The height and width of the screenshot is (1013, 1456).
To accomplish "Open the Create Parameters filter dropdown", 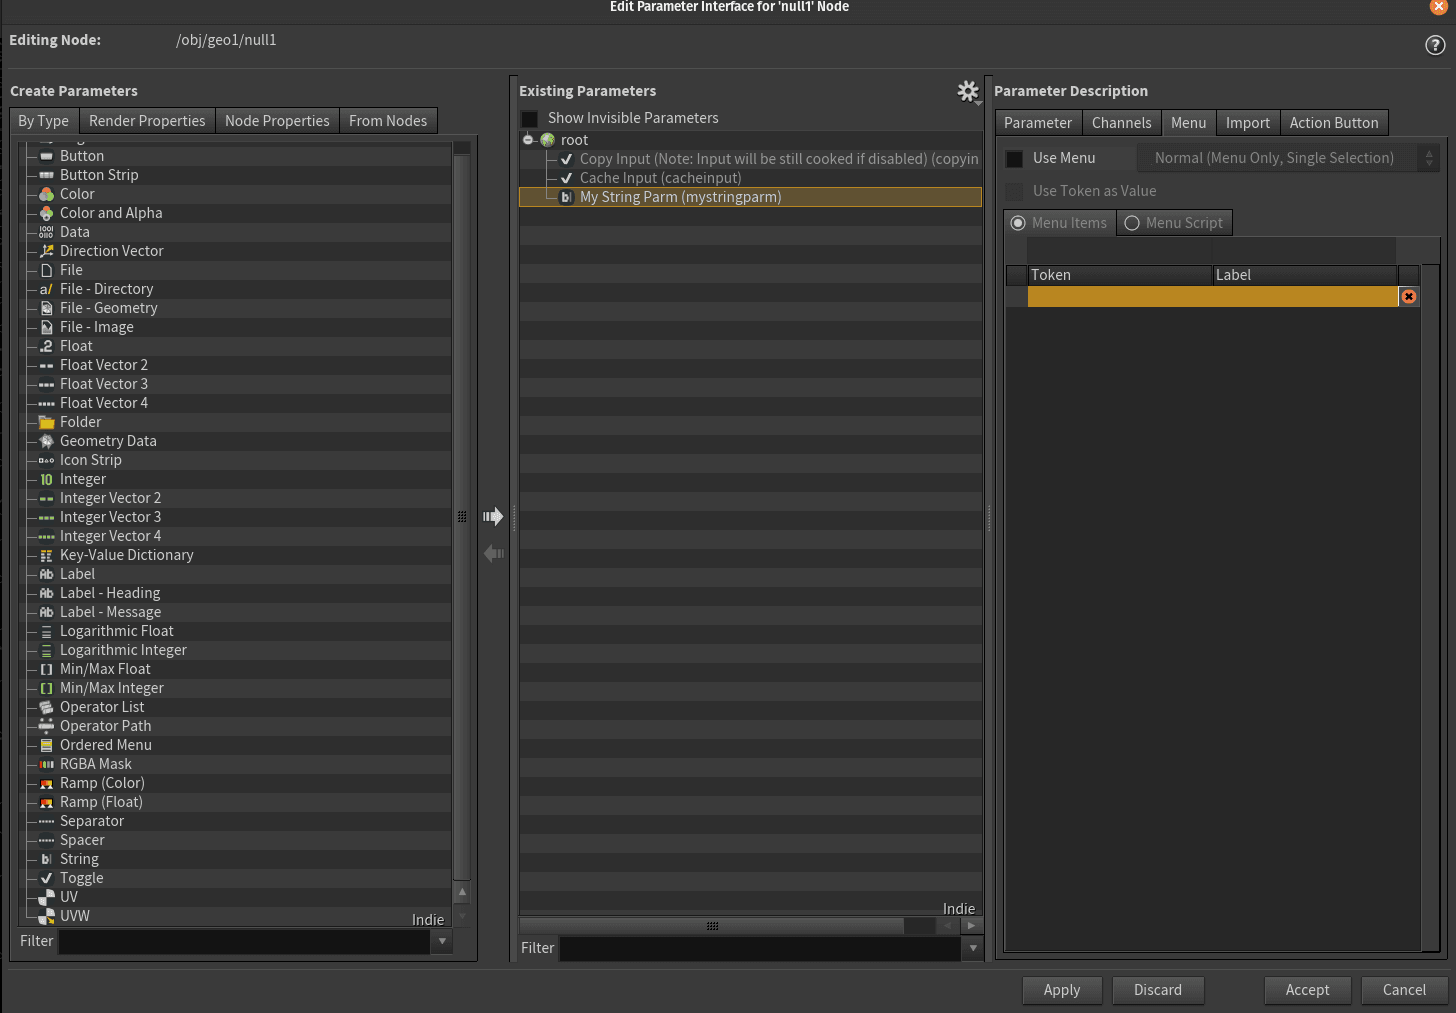I will 442,941.
